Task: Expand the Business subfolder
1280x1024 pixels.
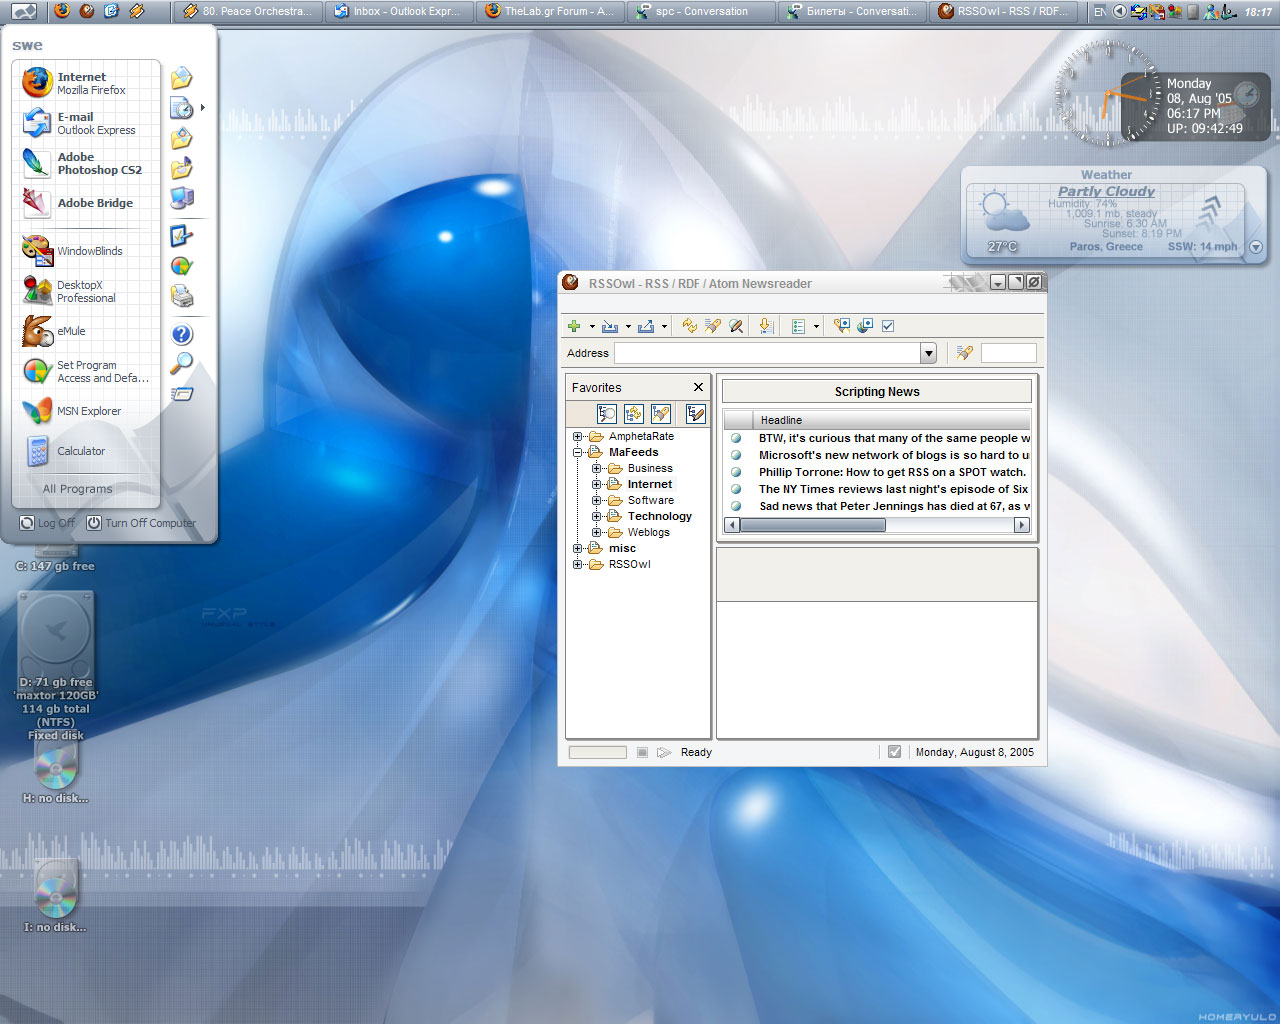Action: click(x=596, y=468)
